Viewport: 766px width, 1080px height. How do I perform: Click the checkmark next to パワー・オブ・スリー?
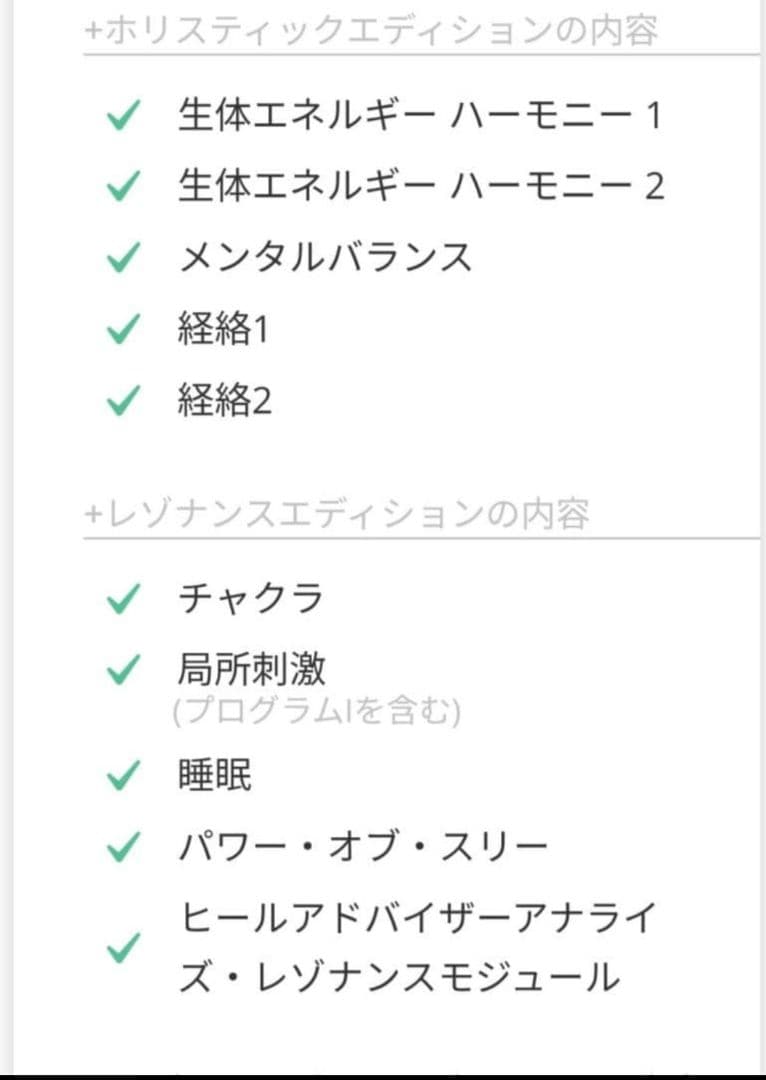coord(121,848)
